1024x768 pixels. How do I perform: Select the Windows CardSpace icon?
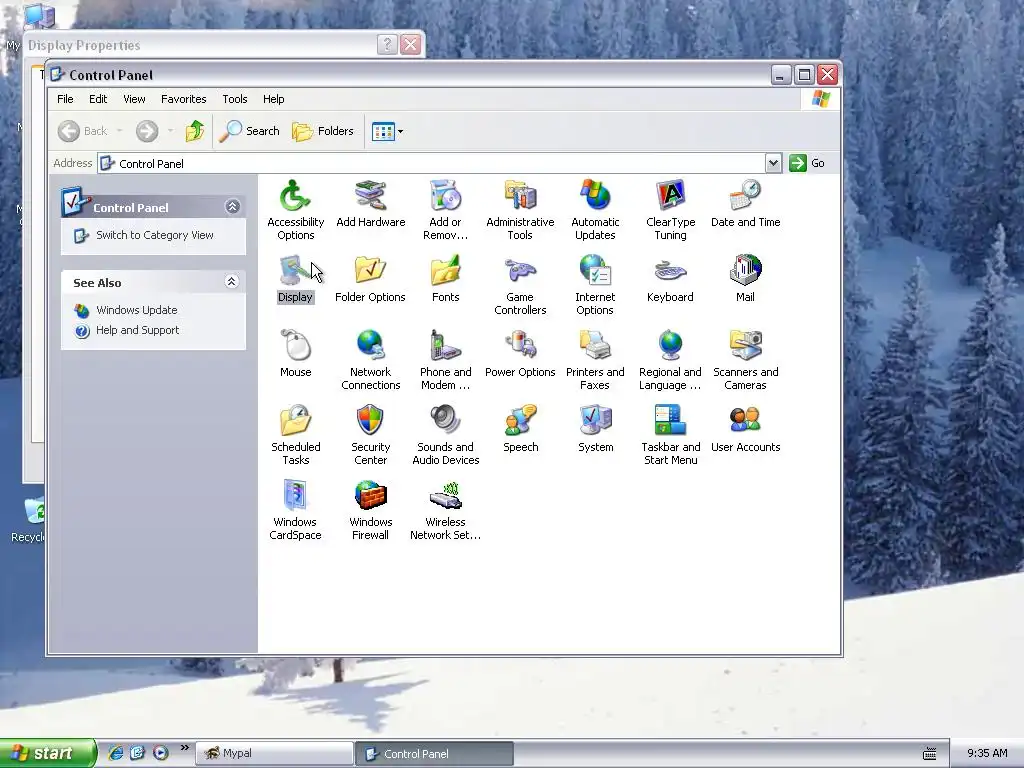point(295,496)
